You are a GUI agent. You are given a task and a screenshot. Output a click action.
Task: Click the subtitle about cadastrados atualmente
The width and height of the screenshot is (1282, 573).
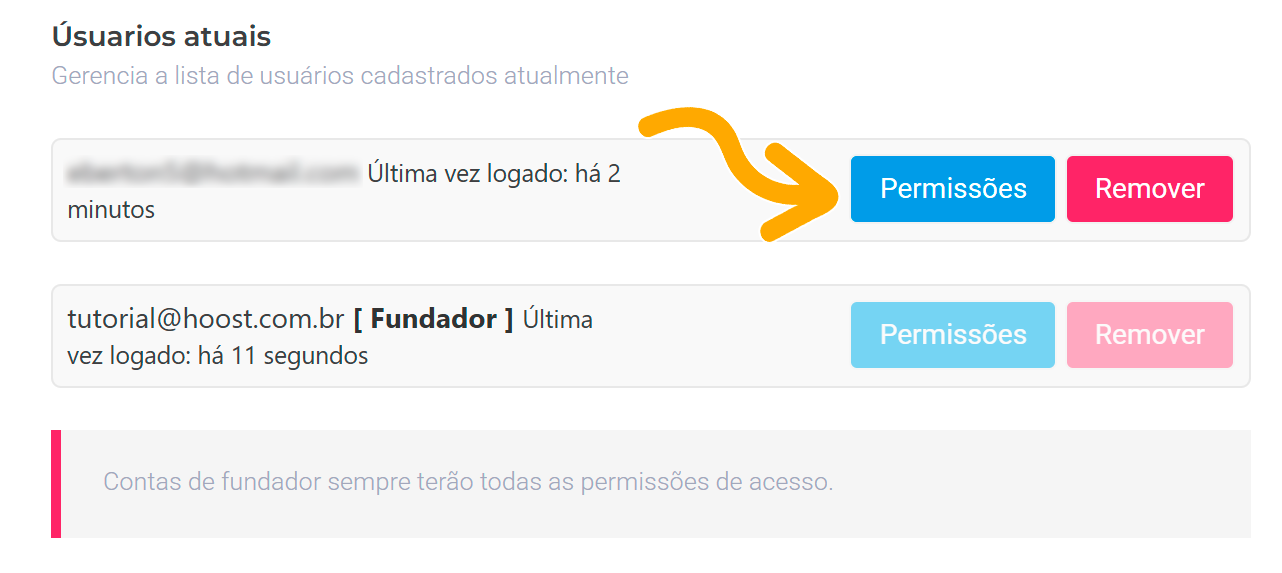(x=340, y=76)
